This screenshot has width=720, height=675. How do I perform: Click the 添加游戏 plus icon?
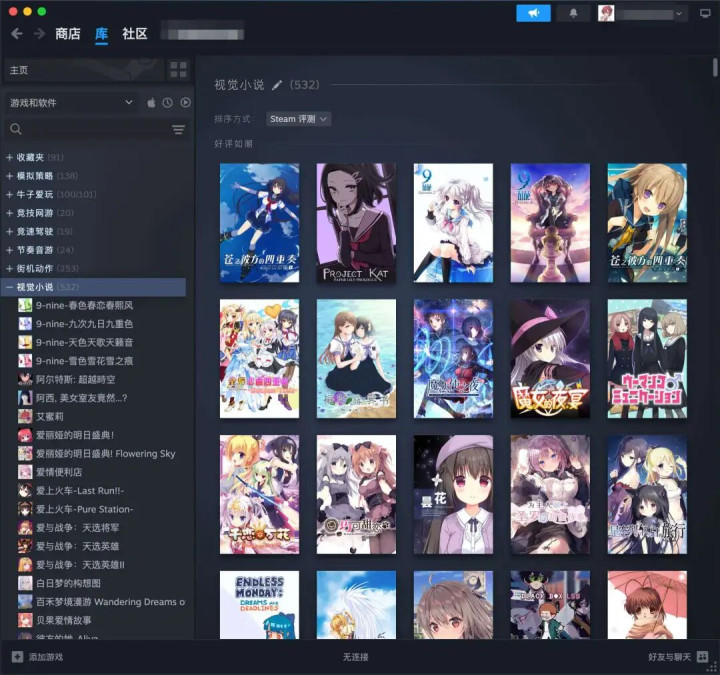pyautogui.click(x=17, y=656)
